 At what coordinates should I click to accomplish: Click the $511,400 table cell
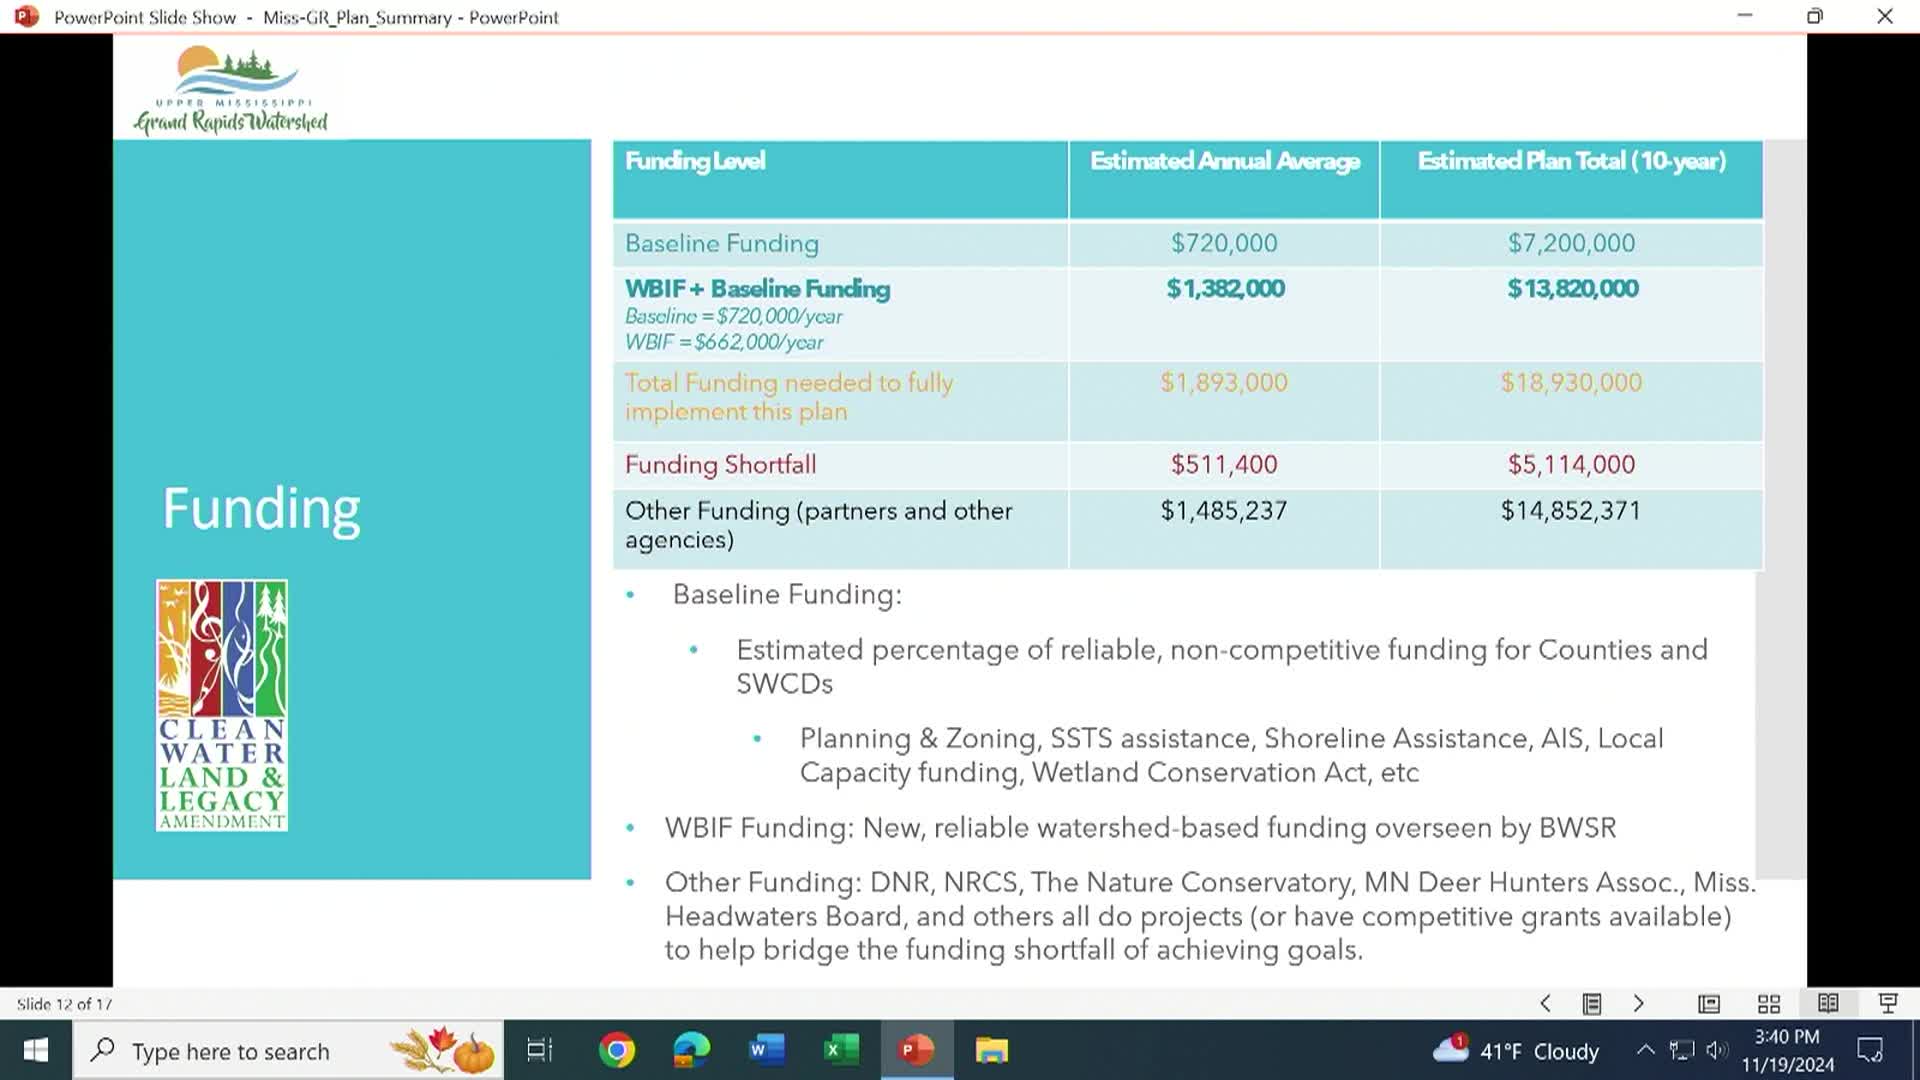point(1224,464)
